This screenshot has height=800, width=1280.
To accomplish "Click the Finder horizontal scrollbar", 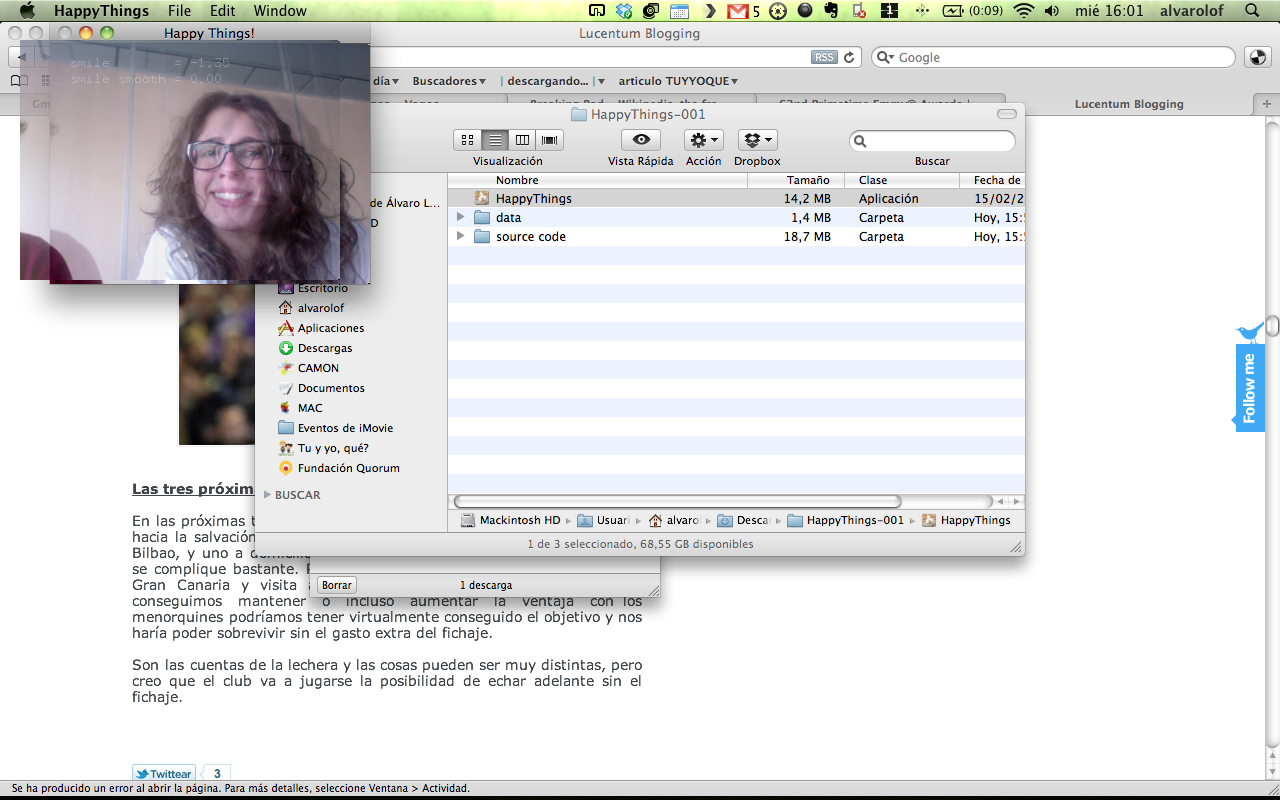I will [x=678, y=501].
